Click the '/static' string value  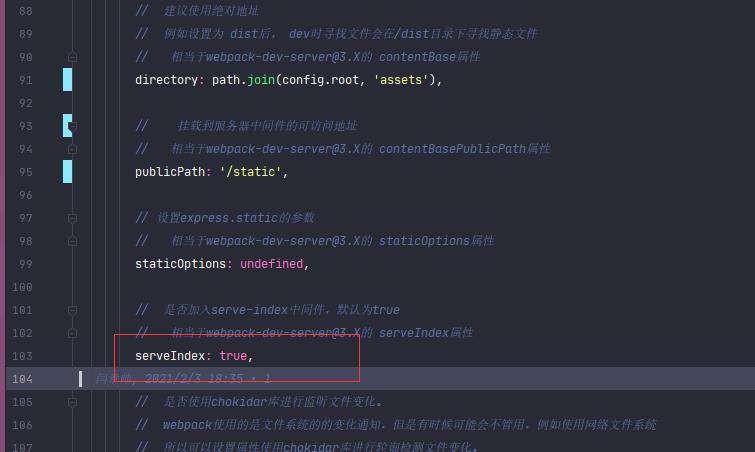[250, 171]
